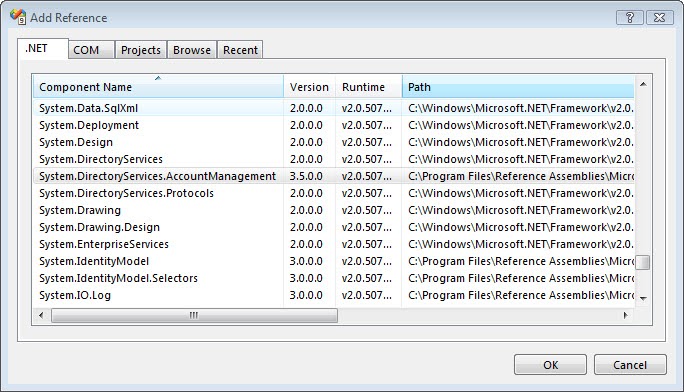This screenshot has width=684, height=392.
Task: Click the vertical scrollbar down arrow
Action: click(x=643, y=299)
